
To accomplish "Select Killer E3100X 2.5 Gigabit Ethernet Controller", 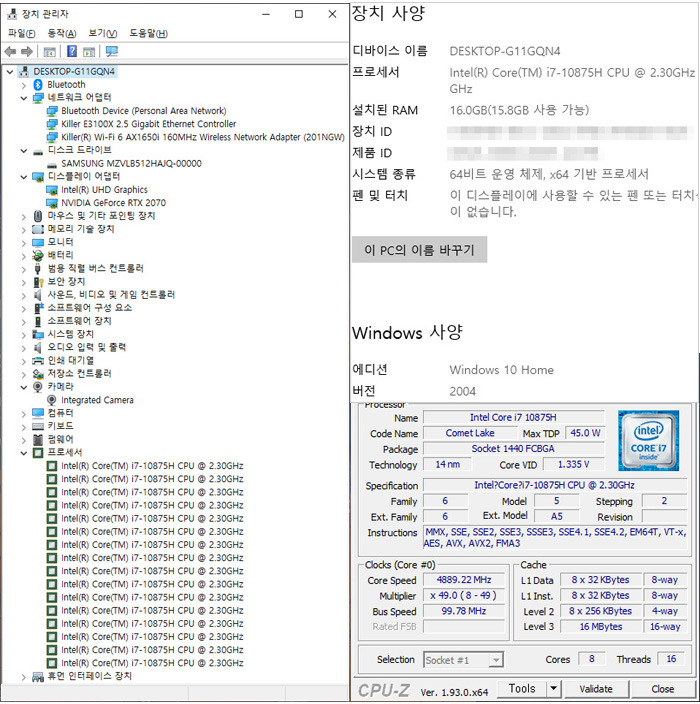I will point(148,124).
